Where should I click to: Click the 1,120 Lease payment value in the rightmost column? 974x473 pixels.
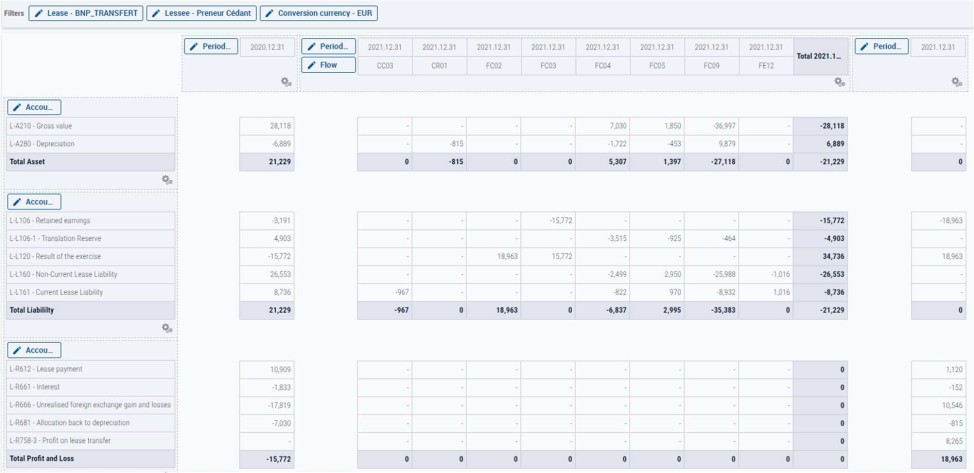point(938,369)
